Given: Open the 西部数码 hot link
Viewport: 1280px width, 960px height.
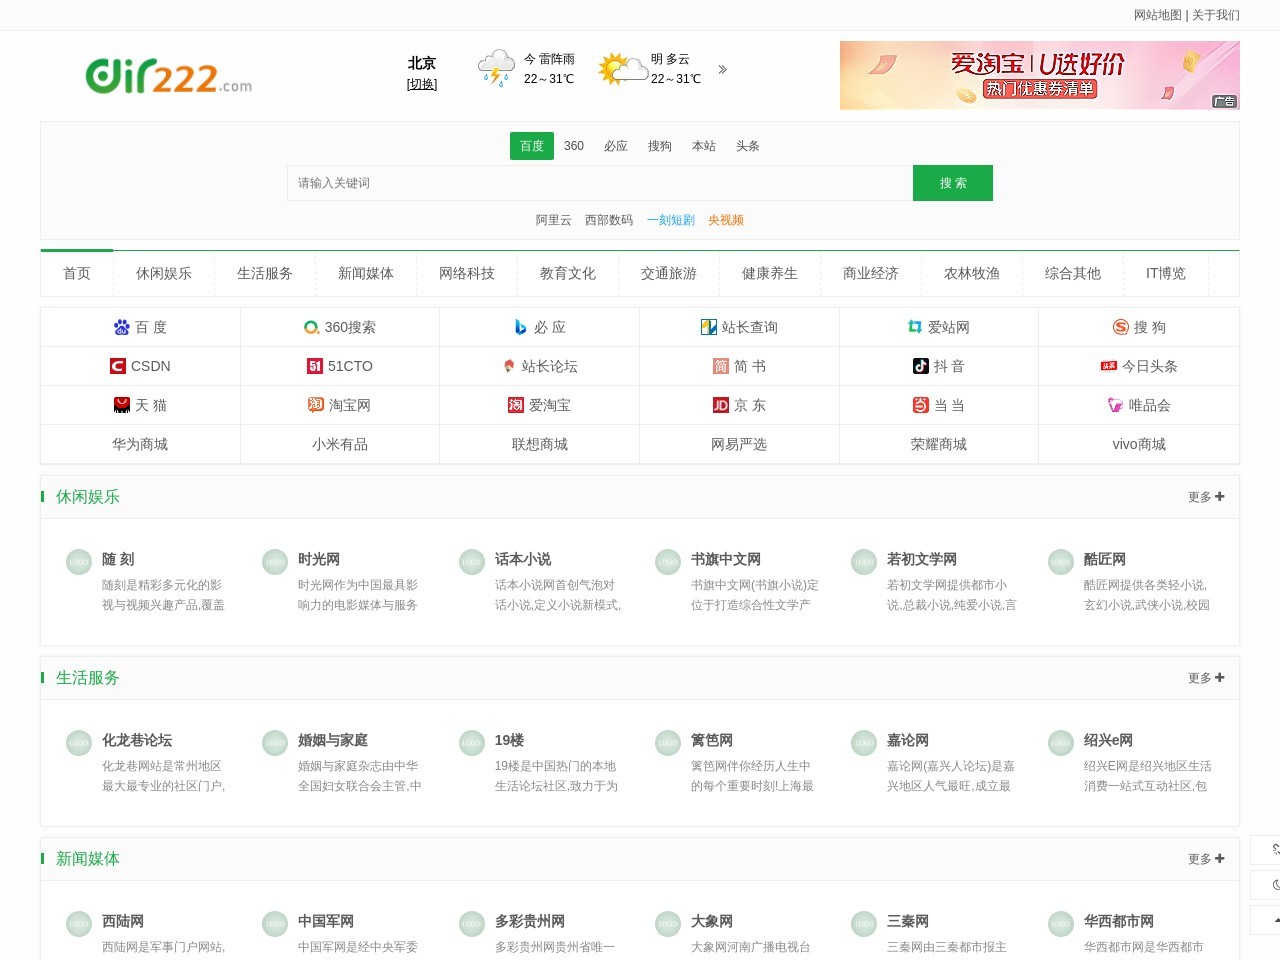Looking at the screenshot, I should click(609, 220).
